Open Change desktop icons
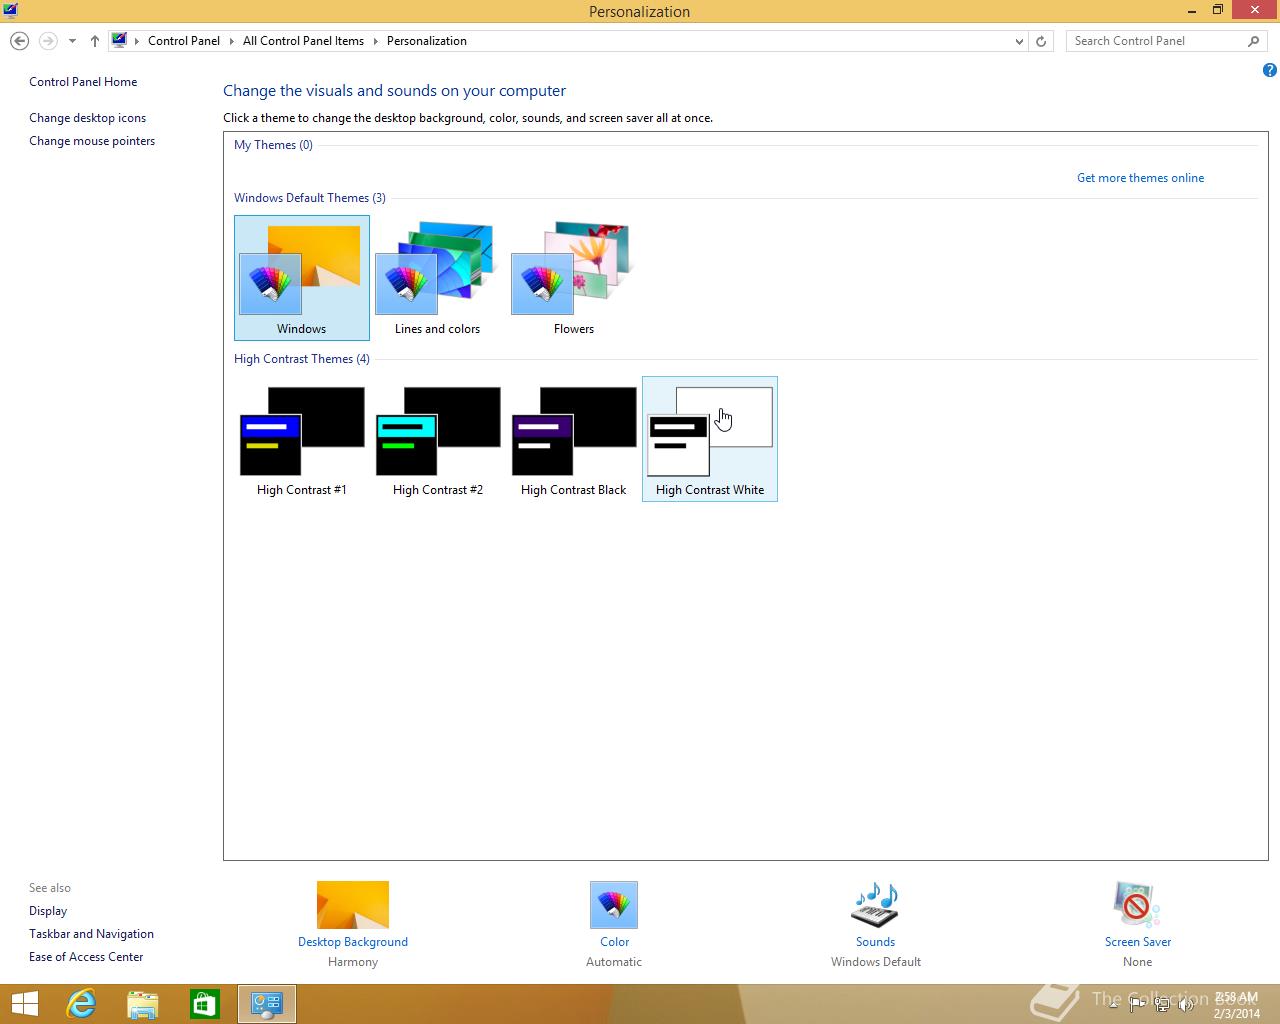This screenshot has width=1280, height=1024. 87,118
